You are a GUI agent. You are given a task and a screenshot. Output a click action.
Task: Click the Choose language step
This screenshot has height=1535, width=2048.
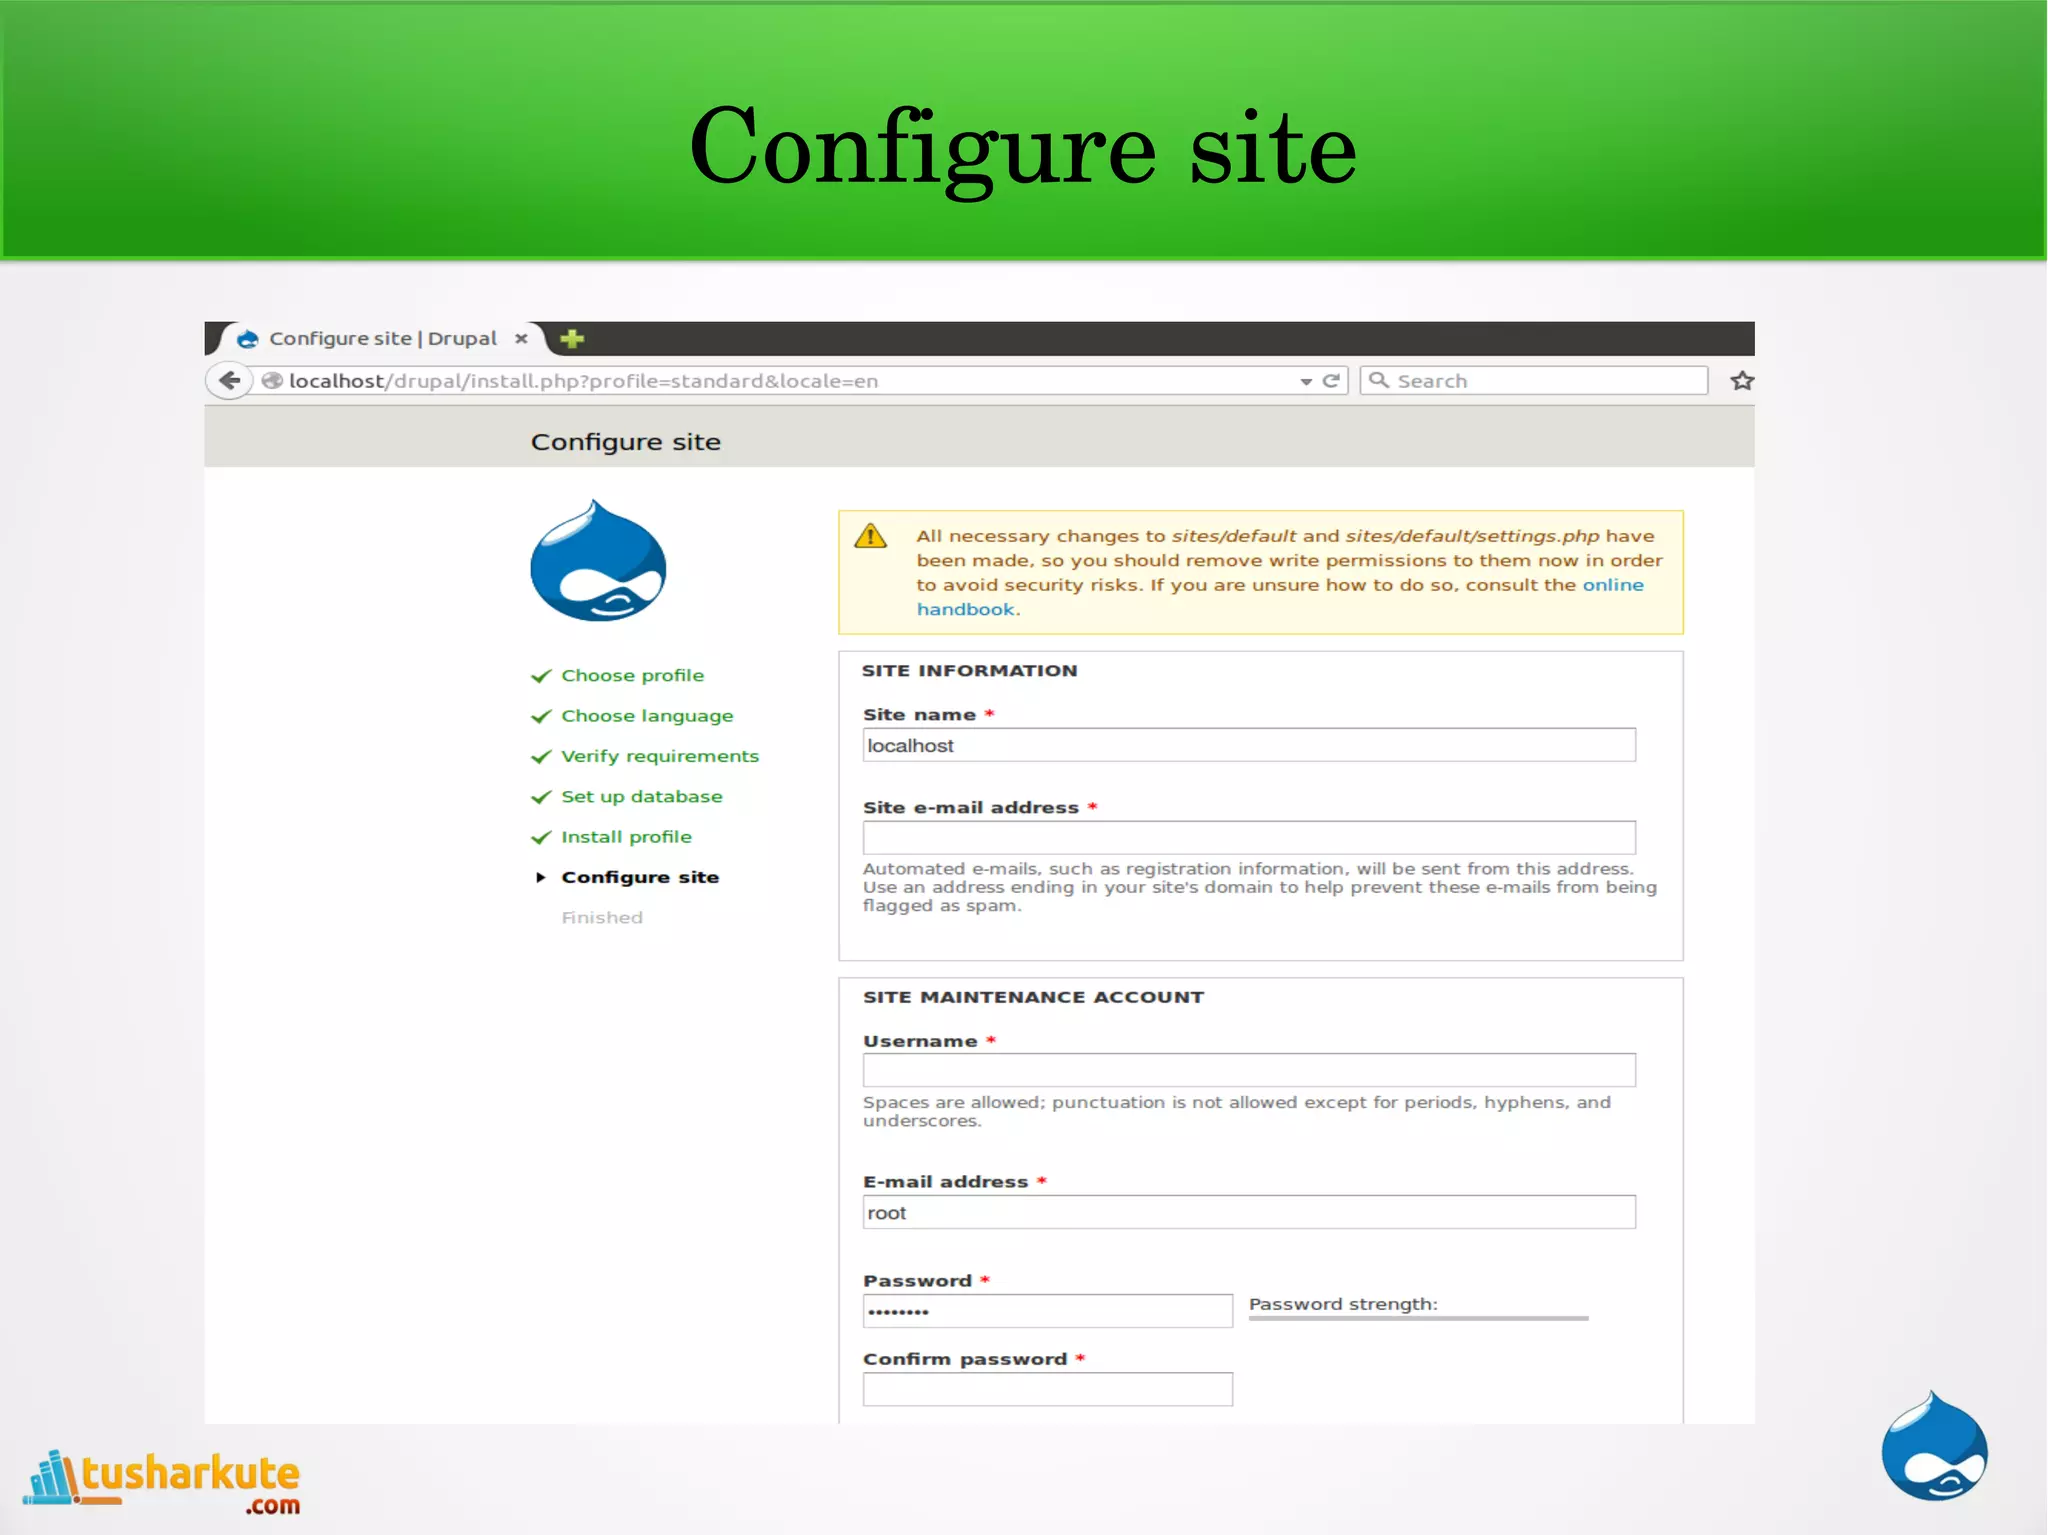pos(647,716)
